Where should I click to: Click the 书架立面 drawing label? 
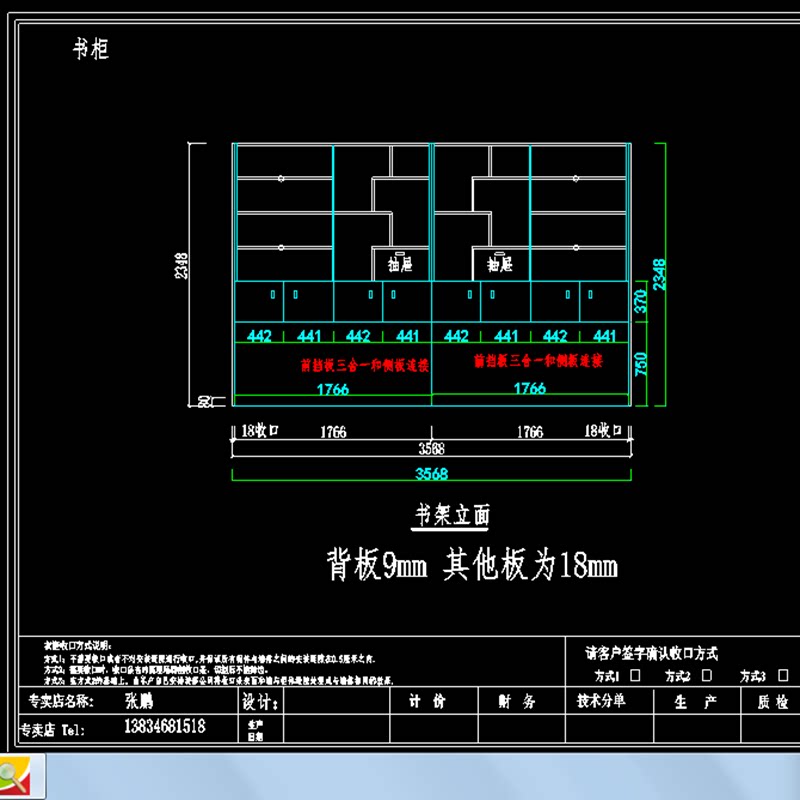(453, 516)
